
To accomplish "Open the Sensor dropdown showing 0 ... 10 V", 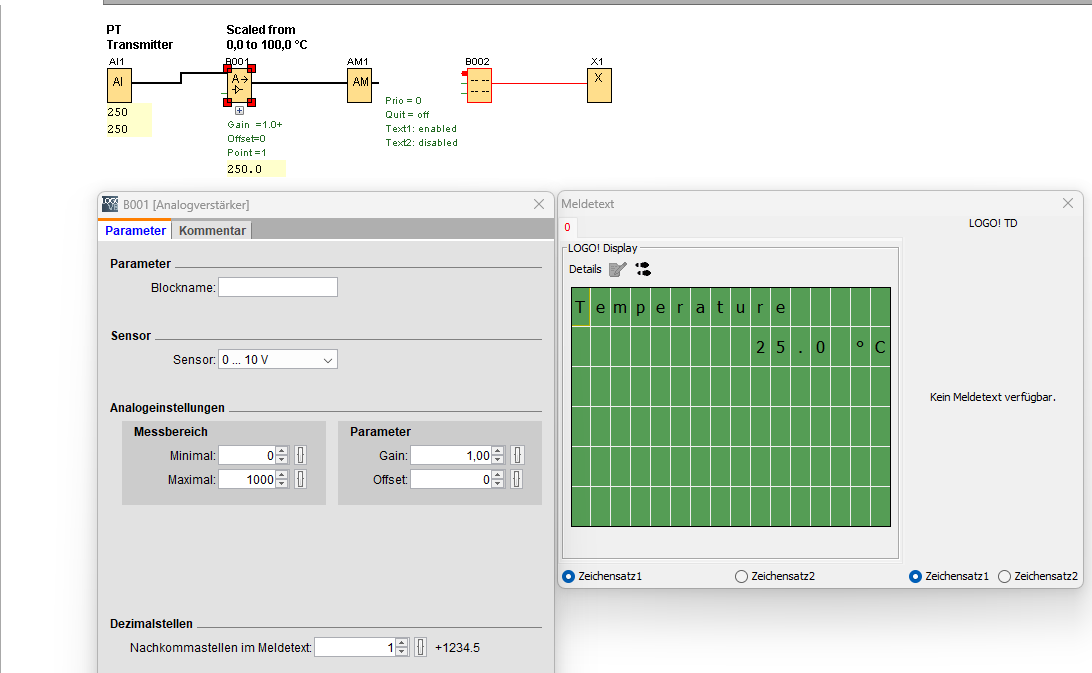I will pos(278,359).
